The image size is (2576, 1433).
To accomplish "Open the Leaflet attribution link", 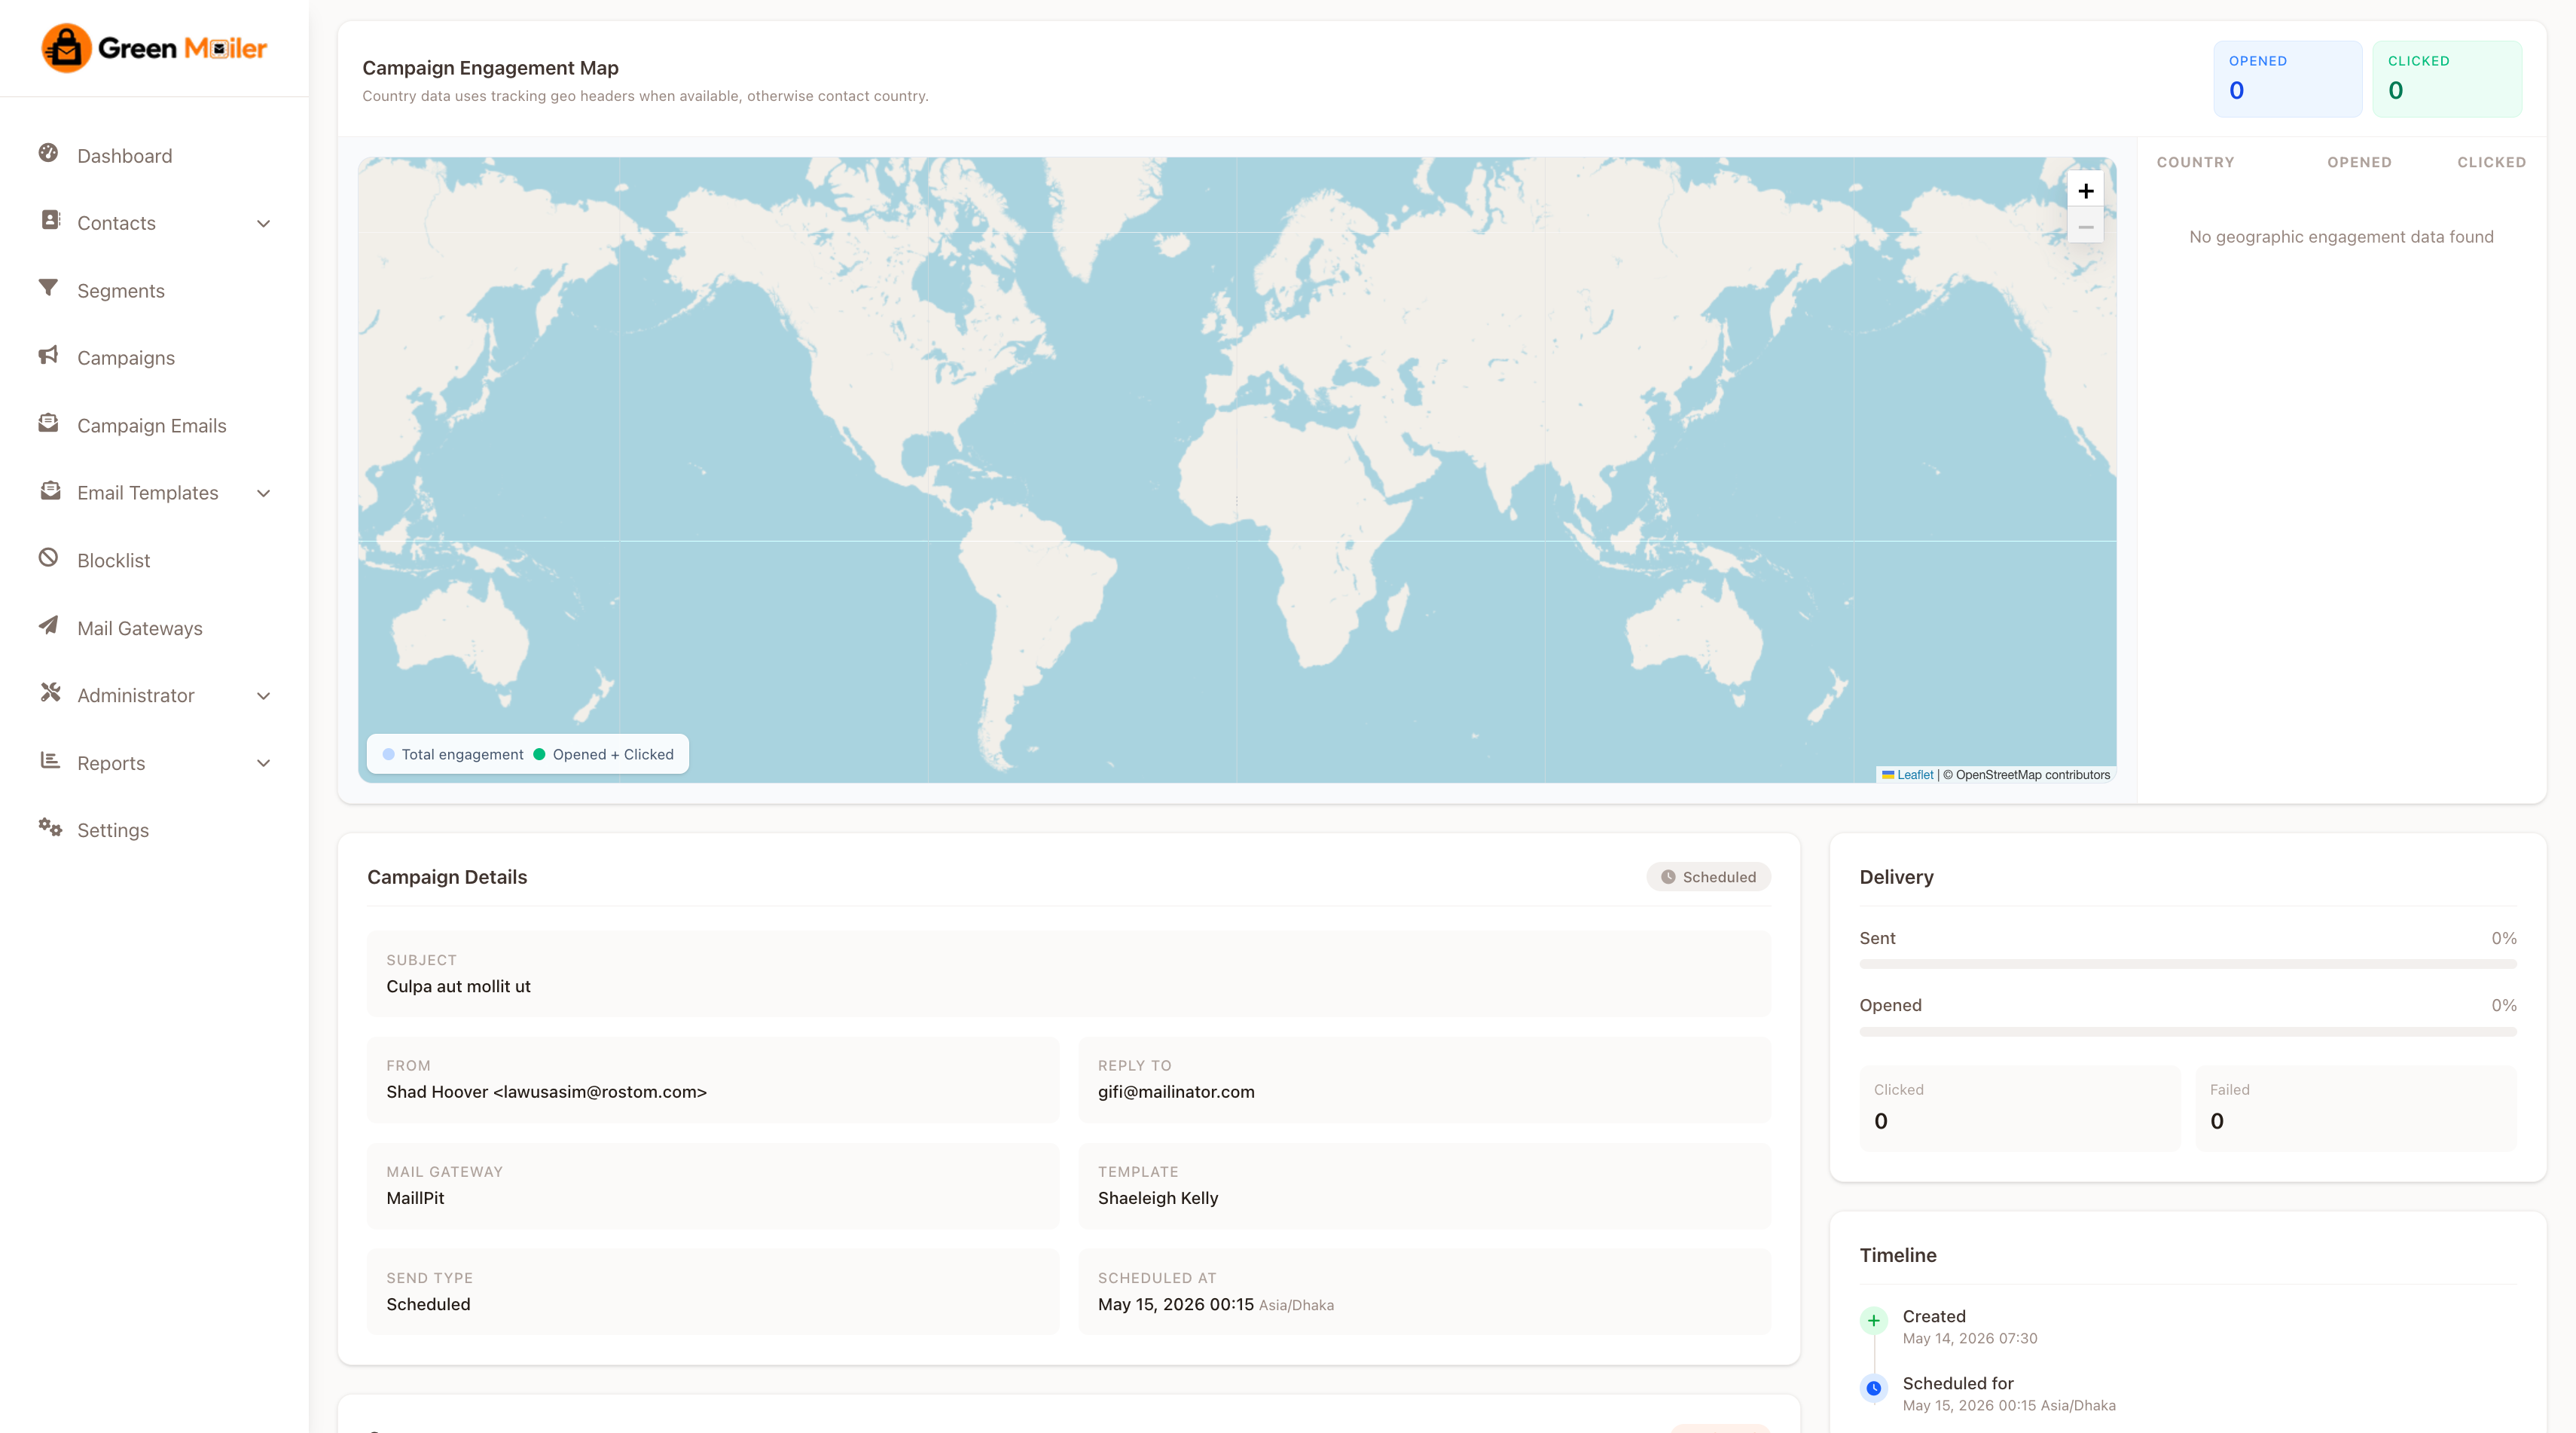I will (1914, 774).
